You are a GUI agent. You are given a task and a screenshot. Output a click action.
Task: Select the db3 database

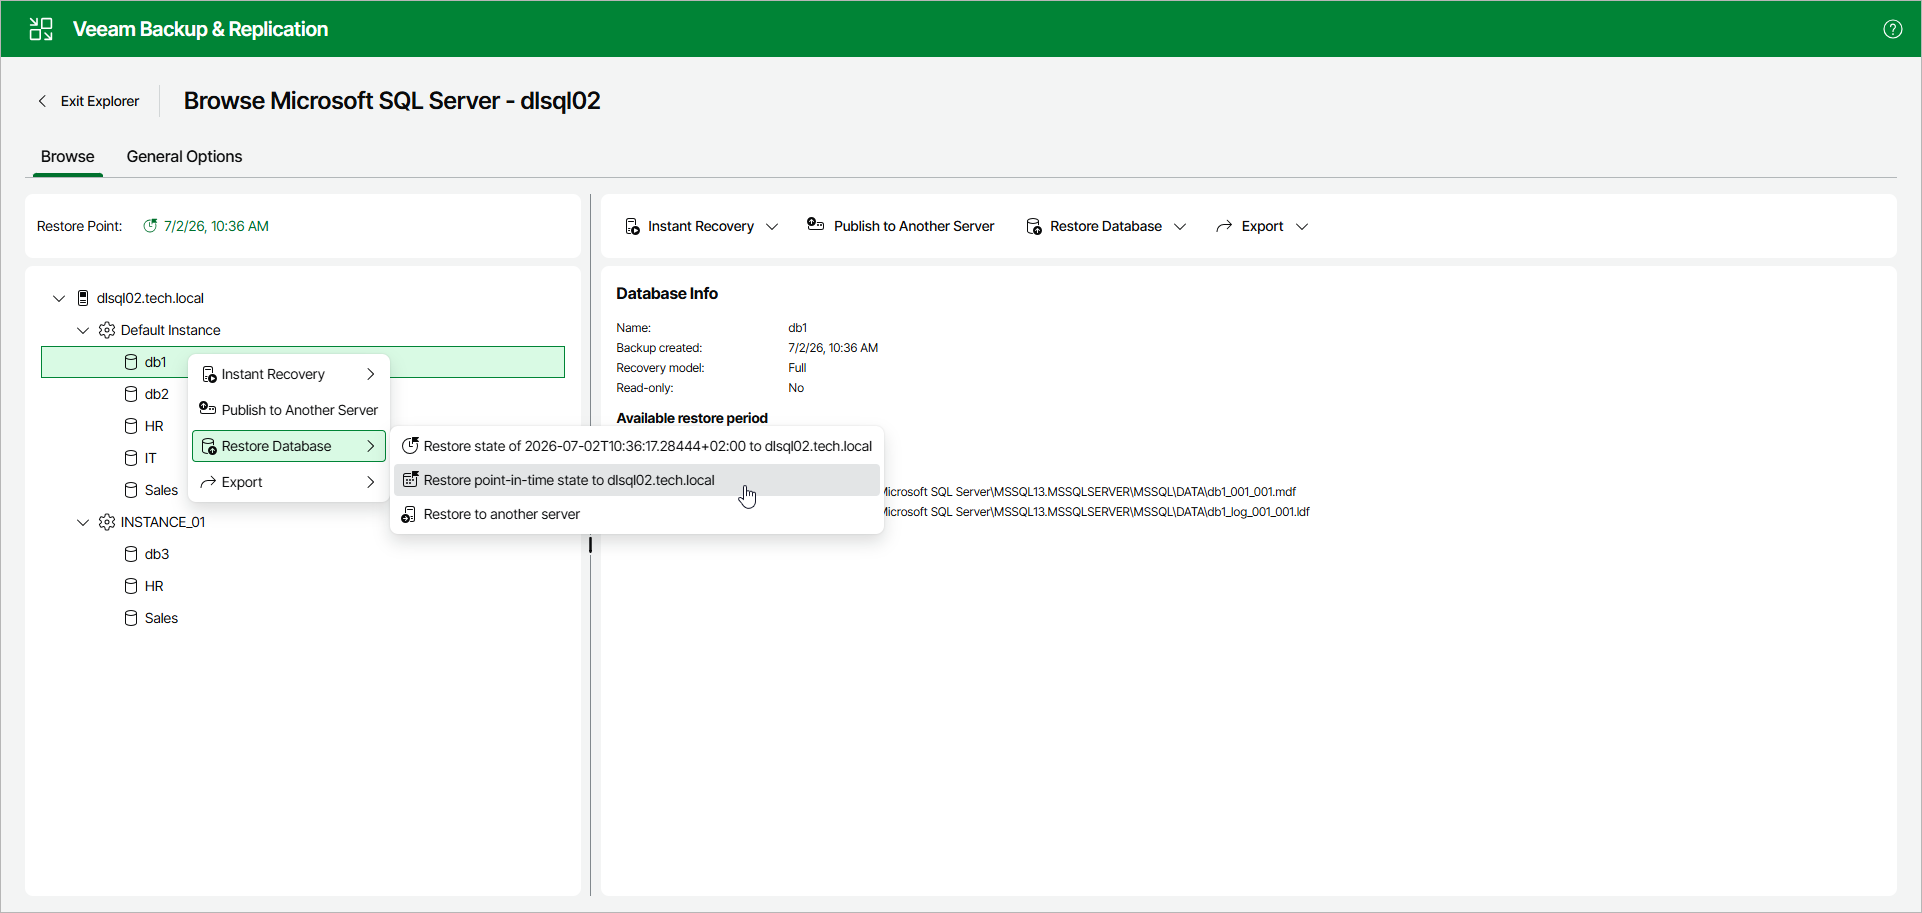click(x=157, y=554)
